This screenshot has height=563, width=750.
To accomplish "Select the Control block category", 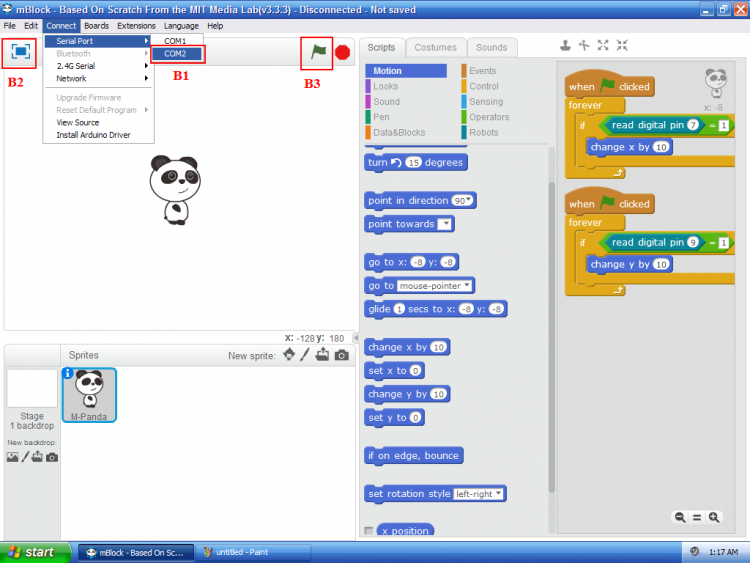I will point(502,86).
